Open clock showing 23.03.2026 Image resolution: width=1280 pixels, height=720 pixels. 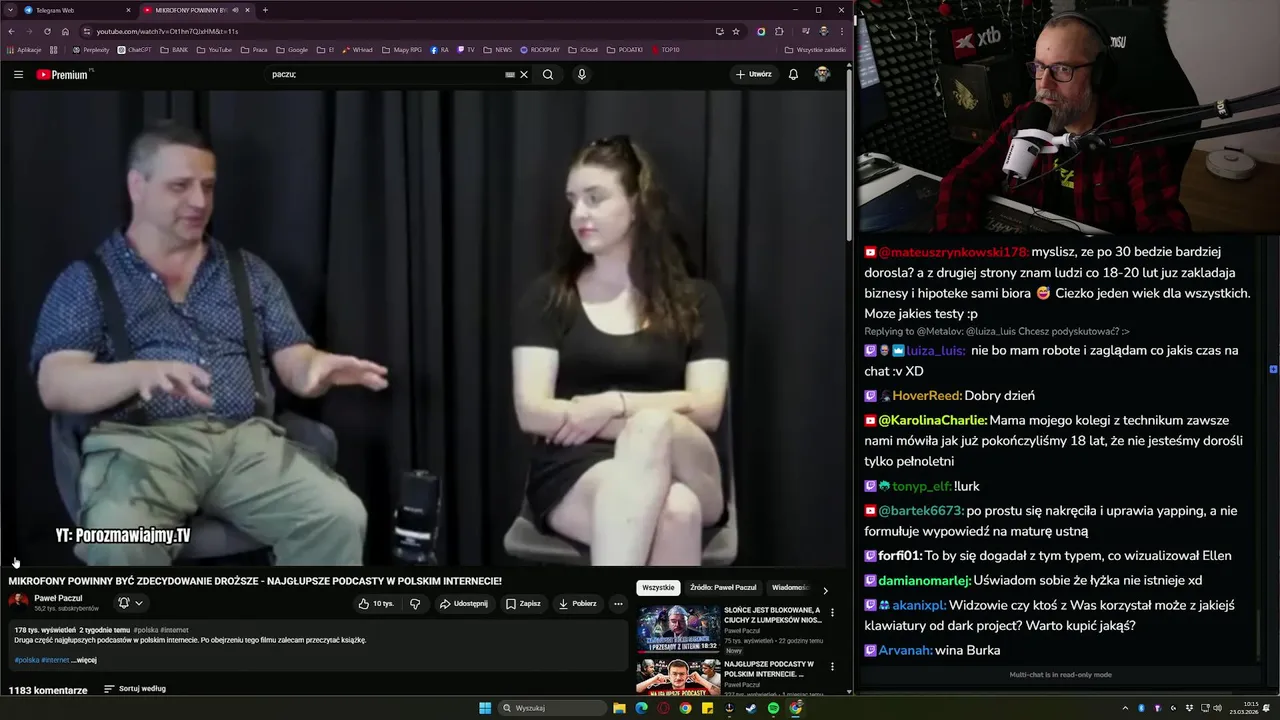pos(1244,708)
